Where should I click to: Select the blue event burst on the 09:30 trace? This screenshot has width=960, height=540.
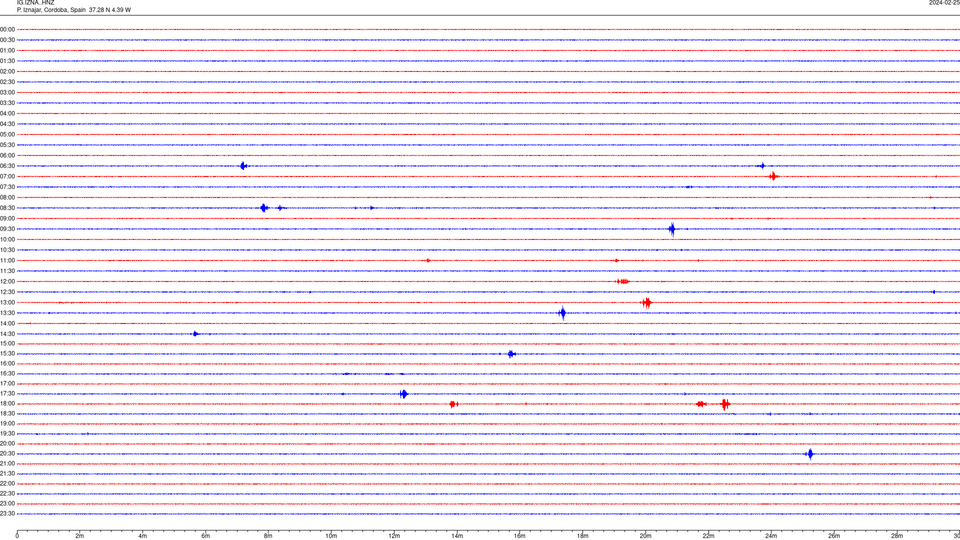(672, 230)
